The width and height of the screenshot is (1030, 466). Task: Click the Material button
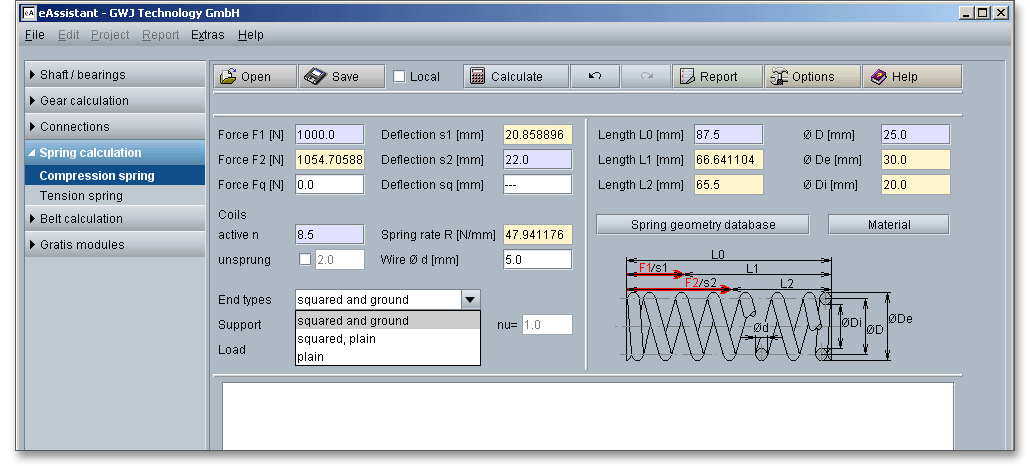[x=888, y=225]
